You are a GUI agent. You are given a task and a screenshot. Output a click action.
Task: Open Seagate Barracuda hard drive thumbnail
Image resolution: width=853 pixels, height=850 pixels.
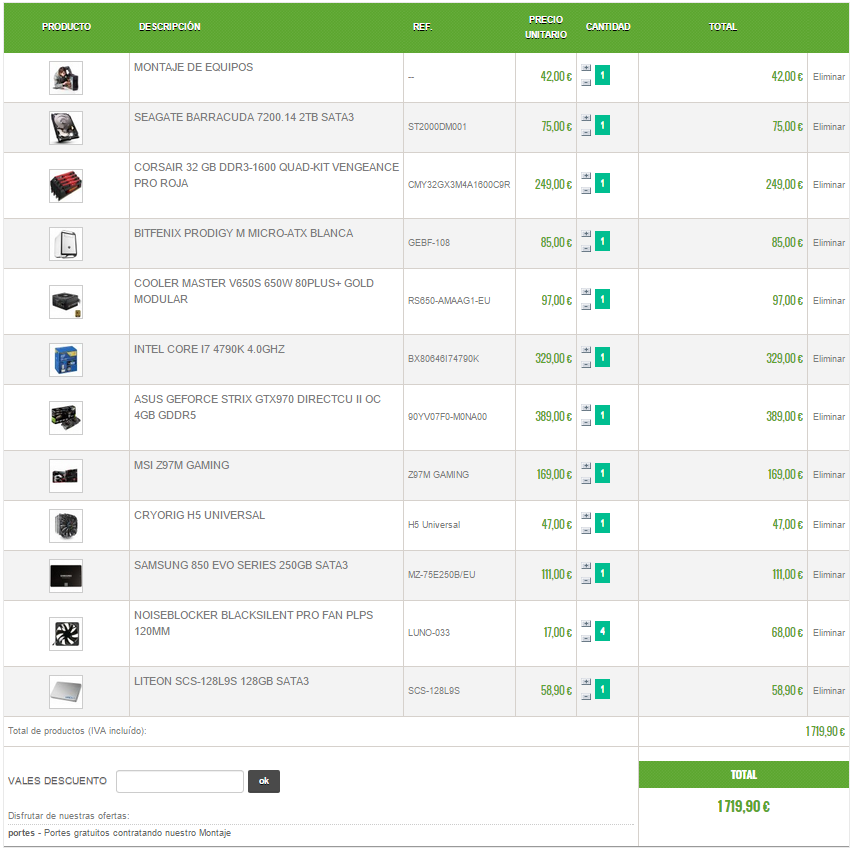66,128
